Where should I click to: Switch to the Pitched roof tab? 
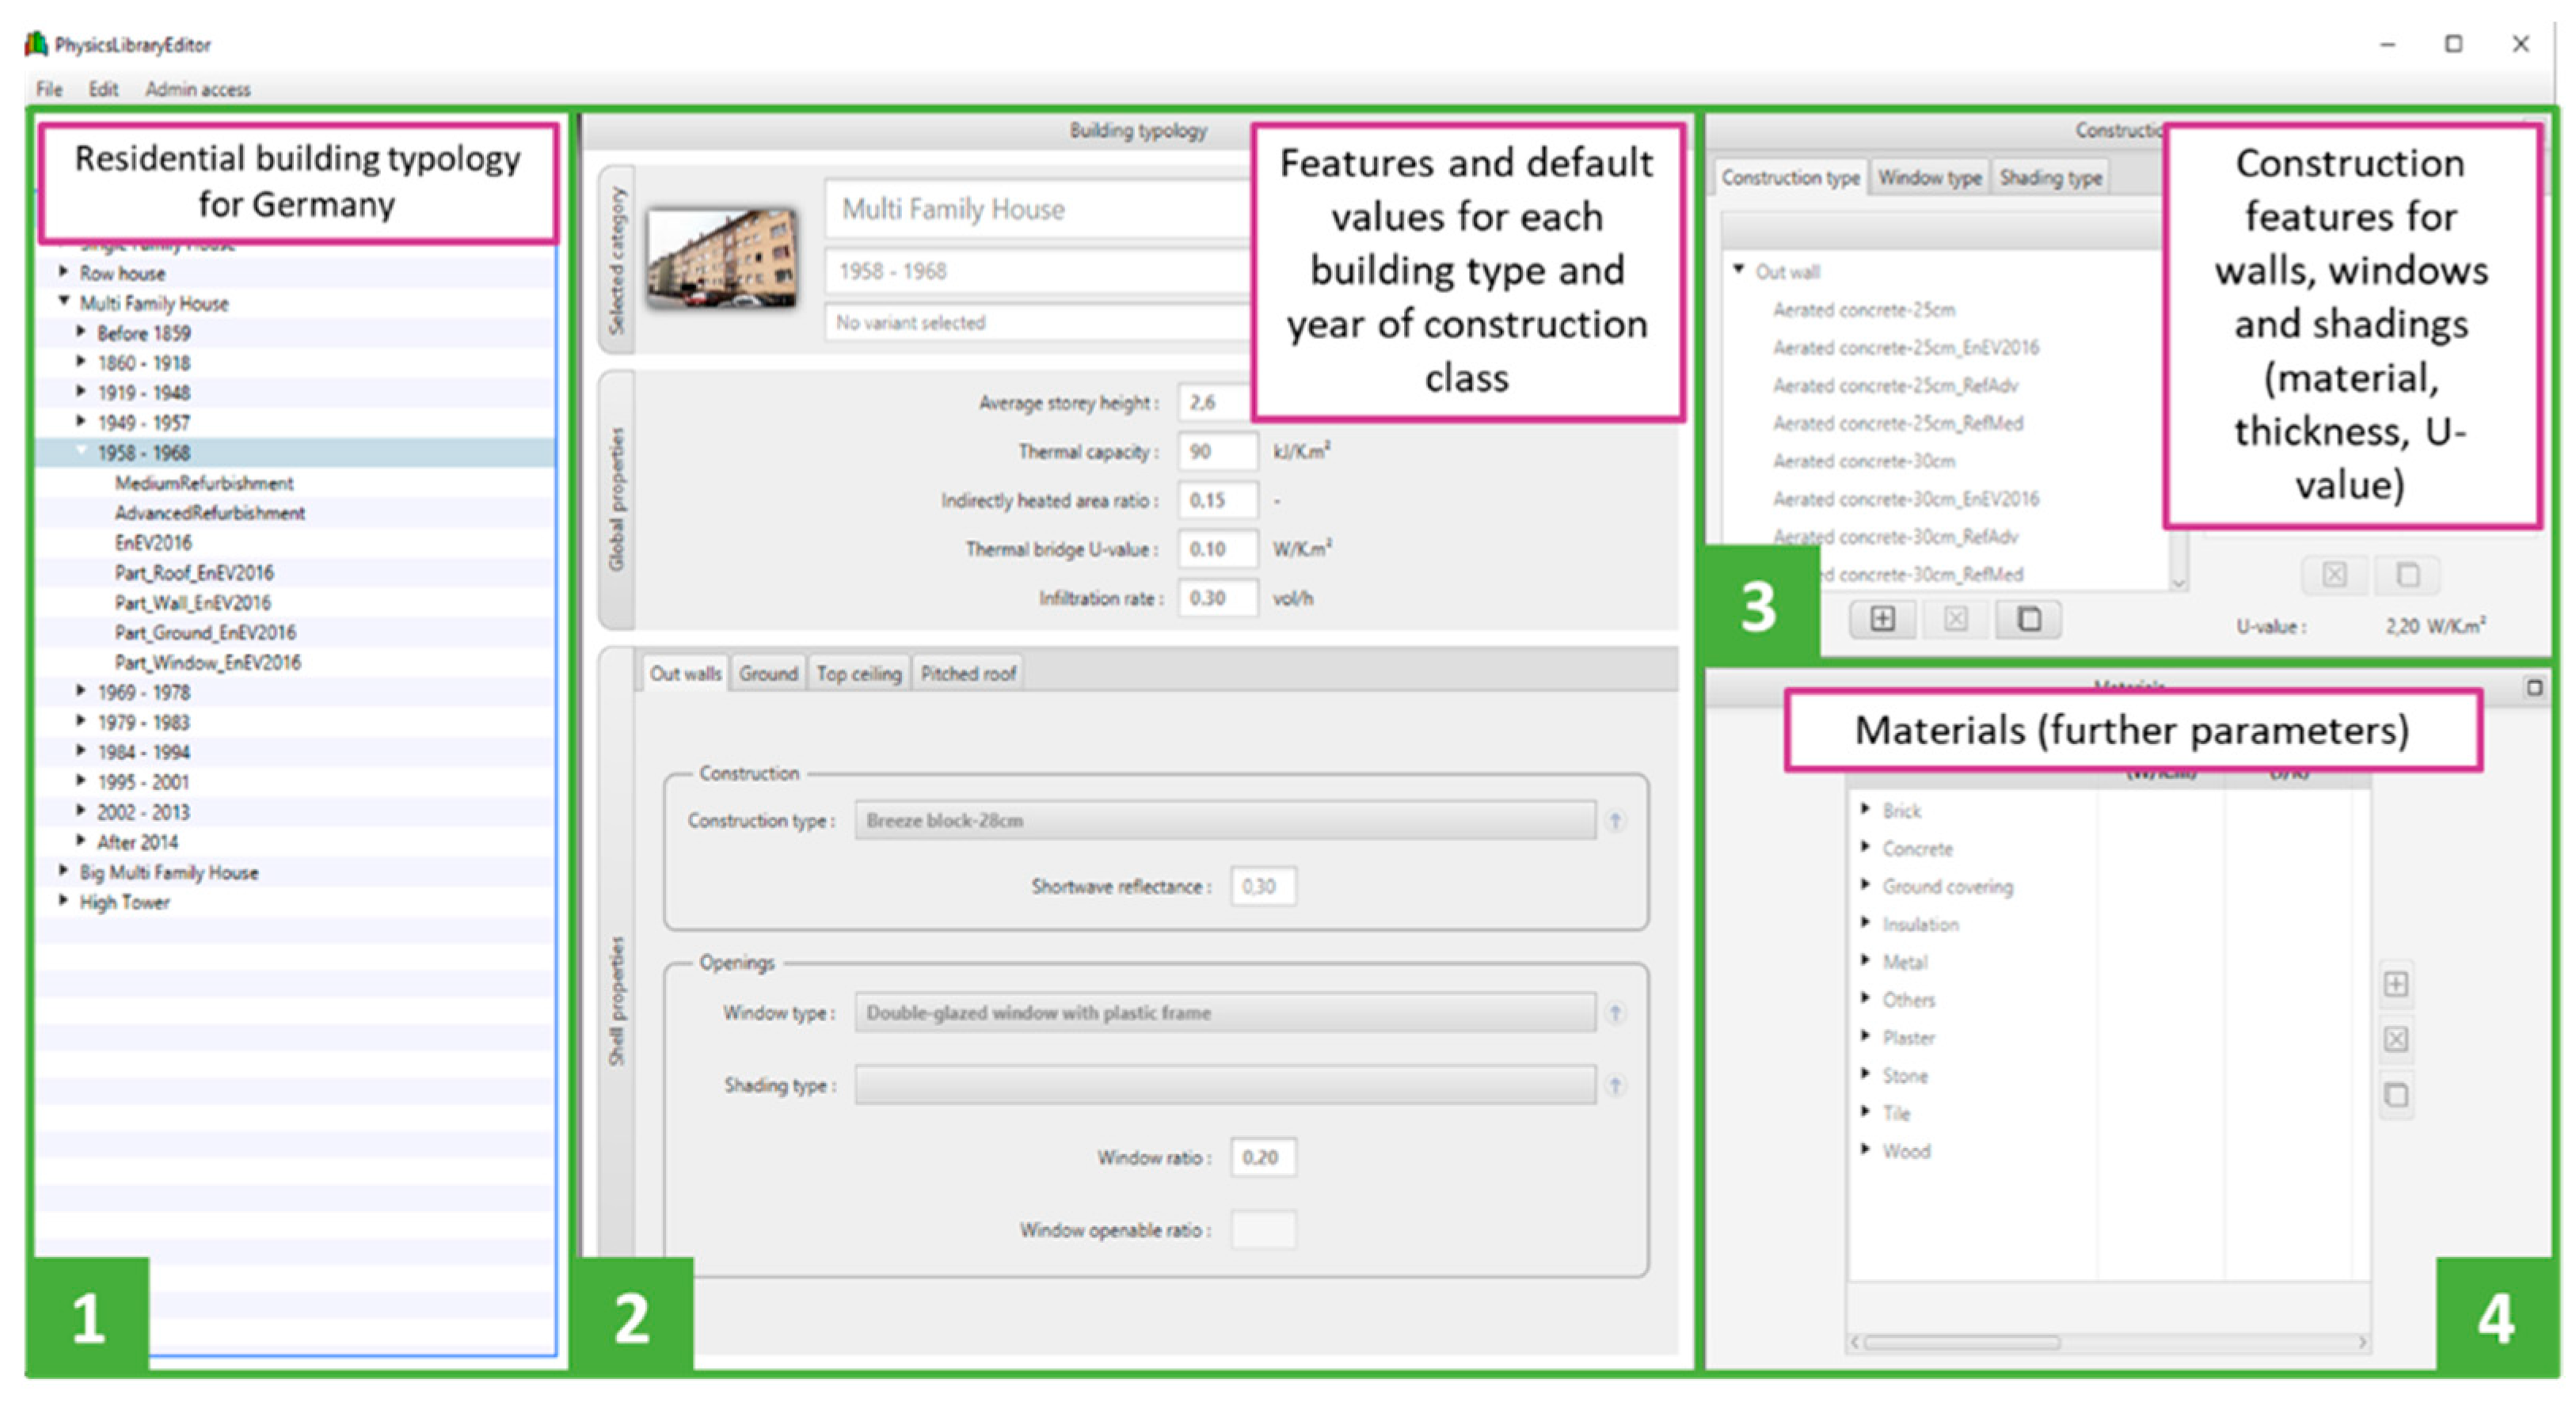[x=967, y=674]
